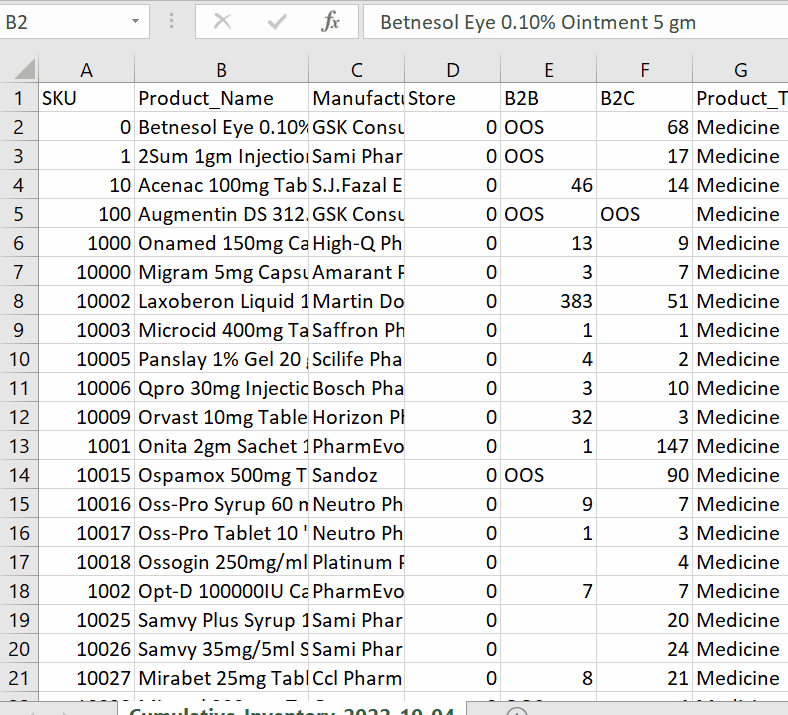Viewport: 788px width, 715px height.
Task: Select the Opt-D 100000IU cell
Action: (x=221, y=591)
